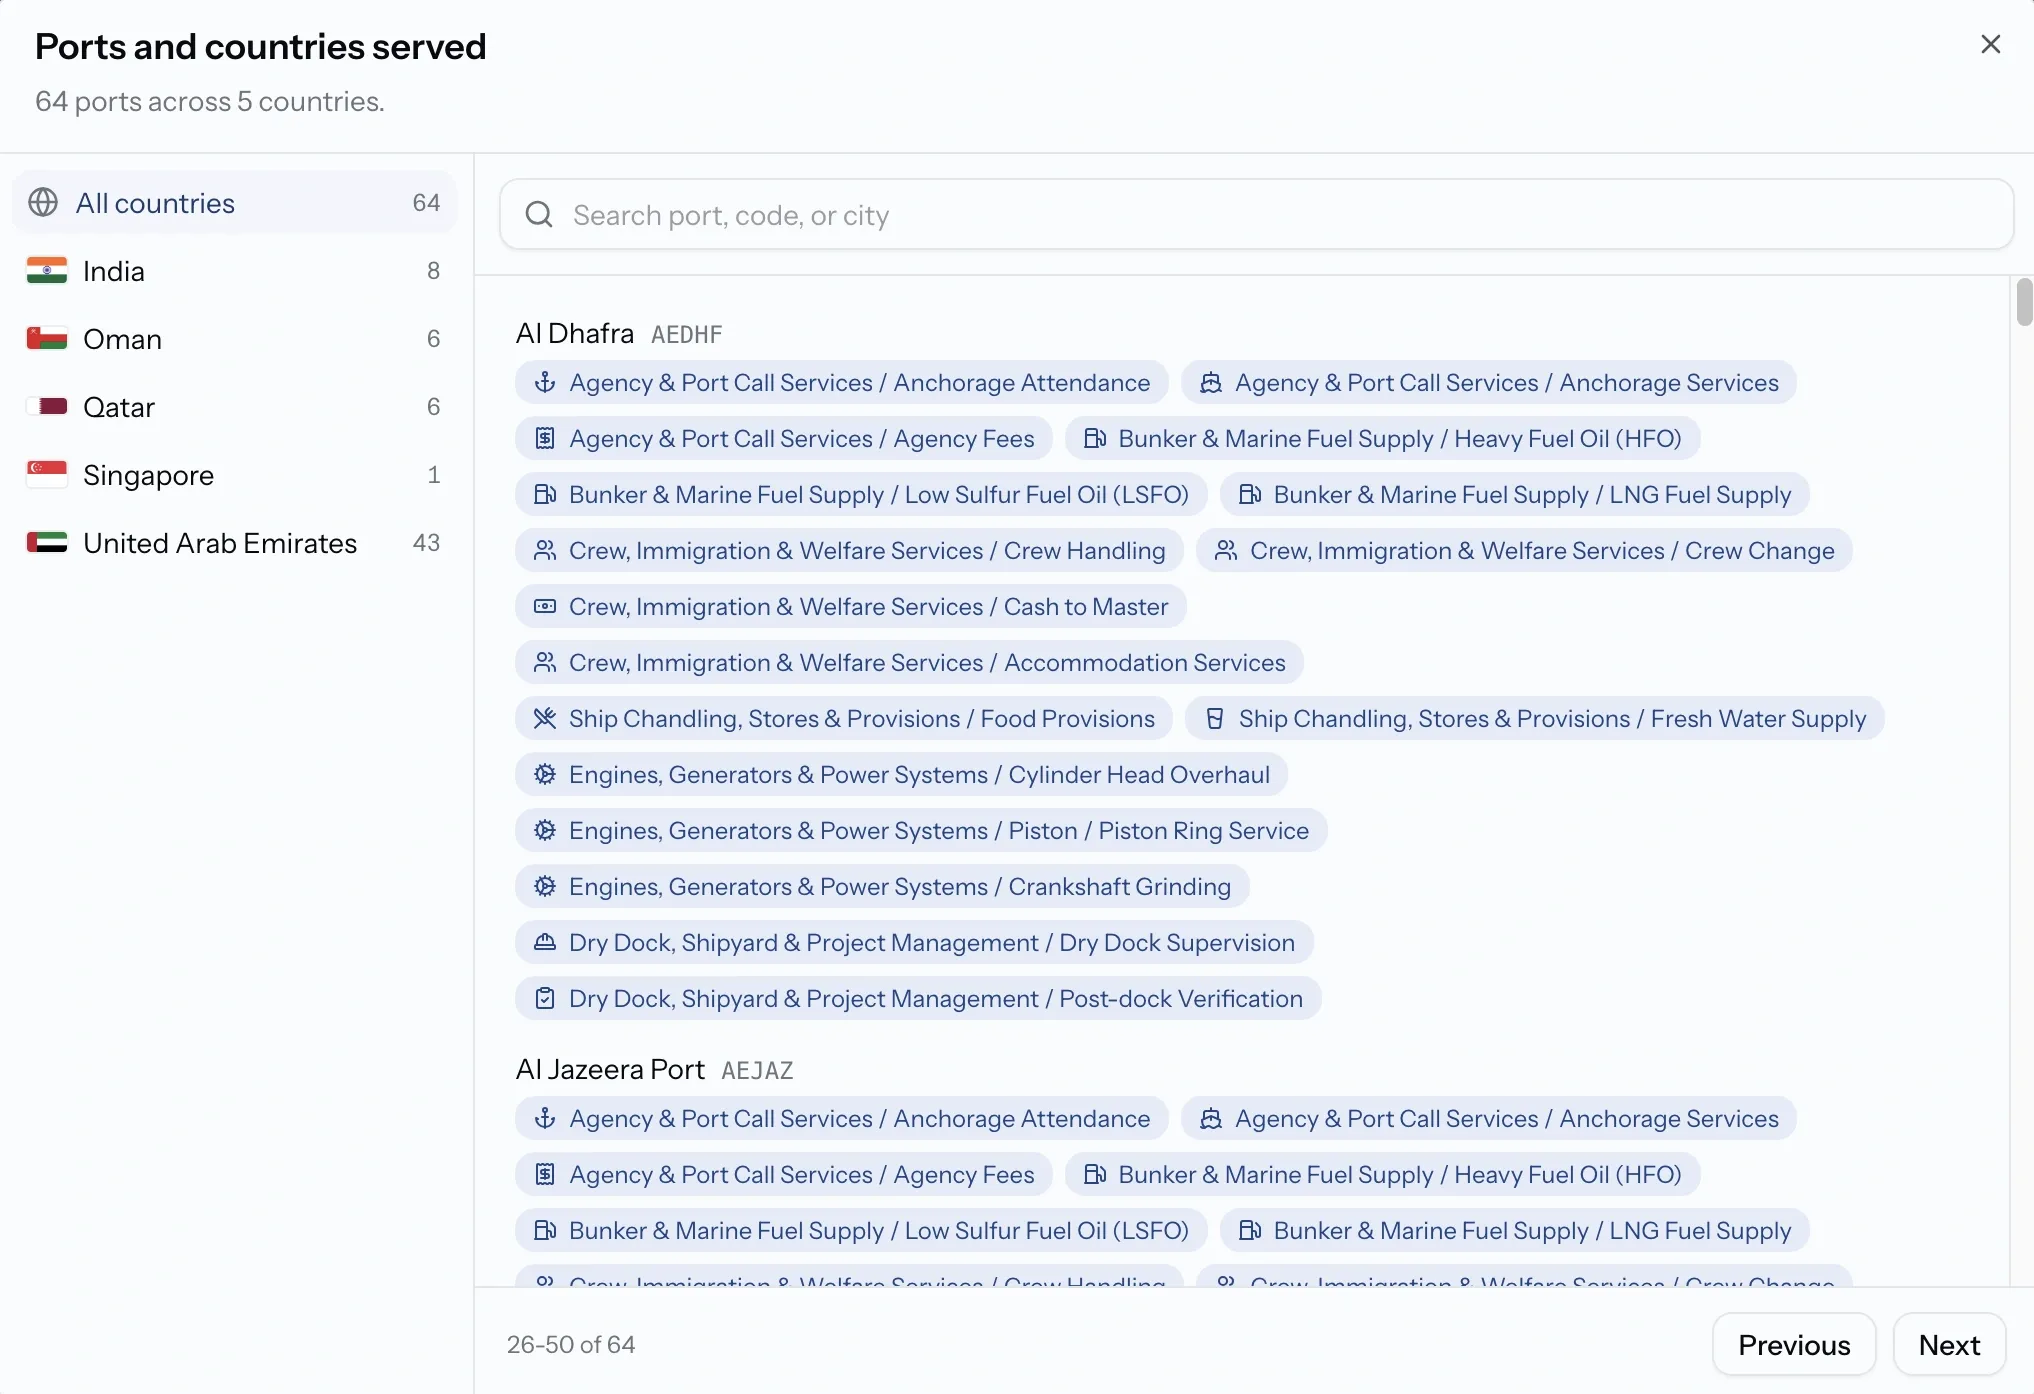Click the United Arab Emirates flag icon

pyautogui.click(x=47, y=543)
